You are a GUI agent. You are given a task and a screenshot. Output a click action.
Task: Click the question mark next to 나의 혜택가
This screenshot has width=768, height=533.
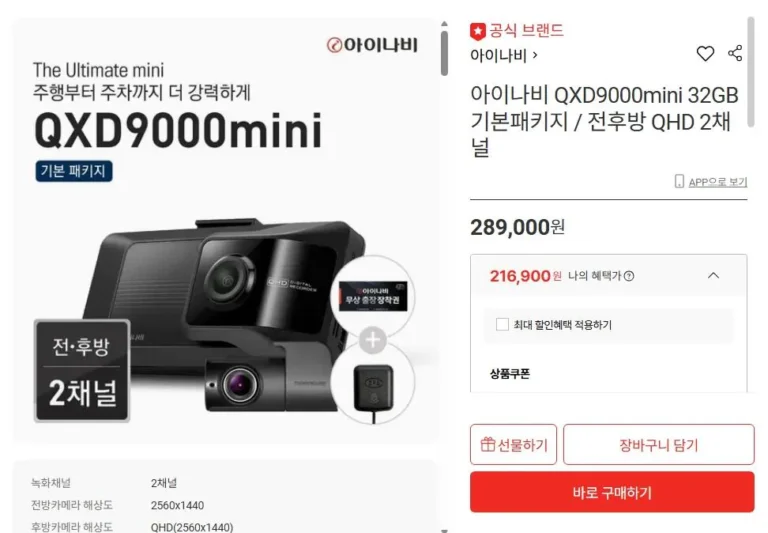(629, 276)
